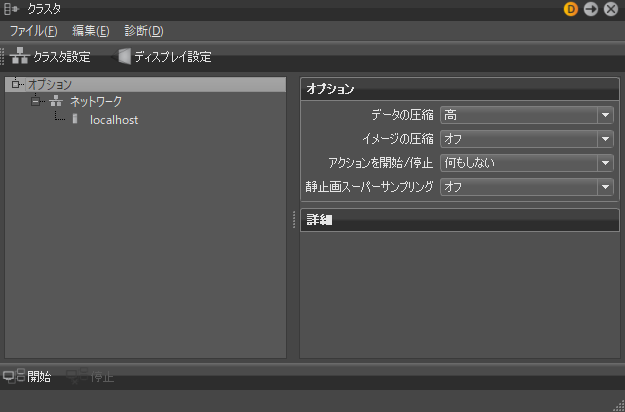Image resolution: width=625 pixels, height=412 pixels.
Task: Click the クラスタ設定 network icon
Action: tap(20, 56)
